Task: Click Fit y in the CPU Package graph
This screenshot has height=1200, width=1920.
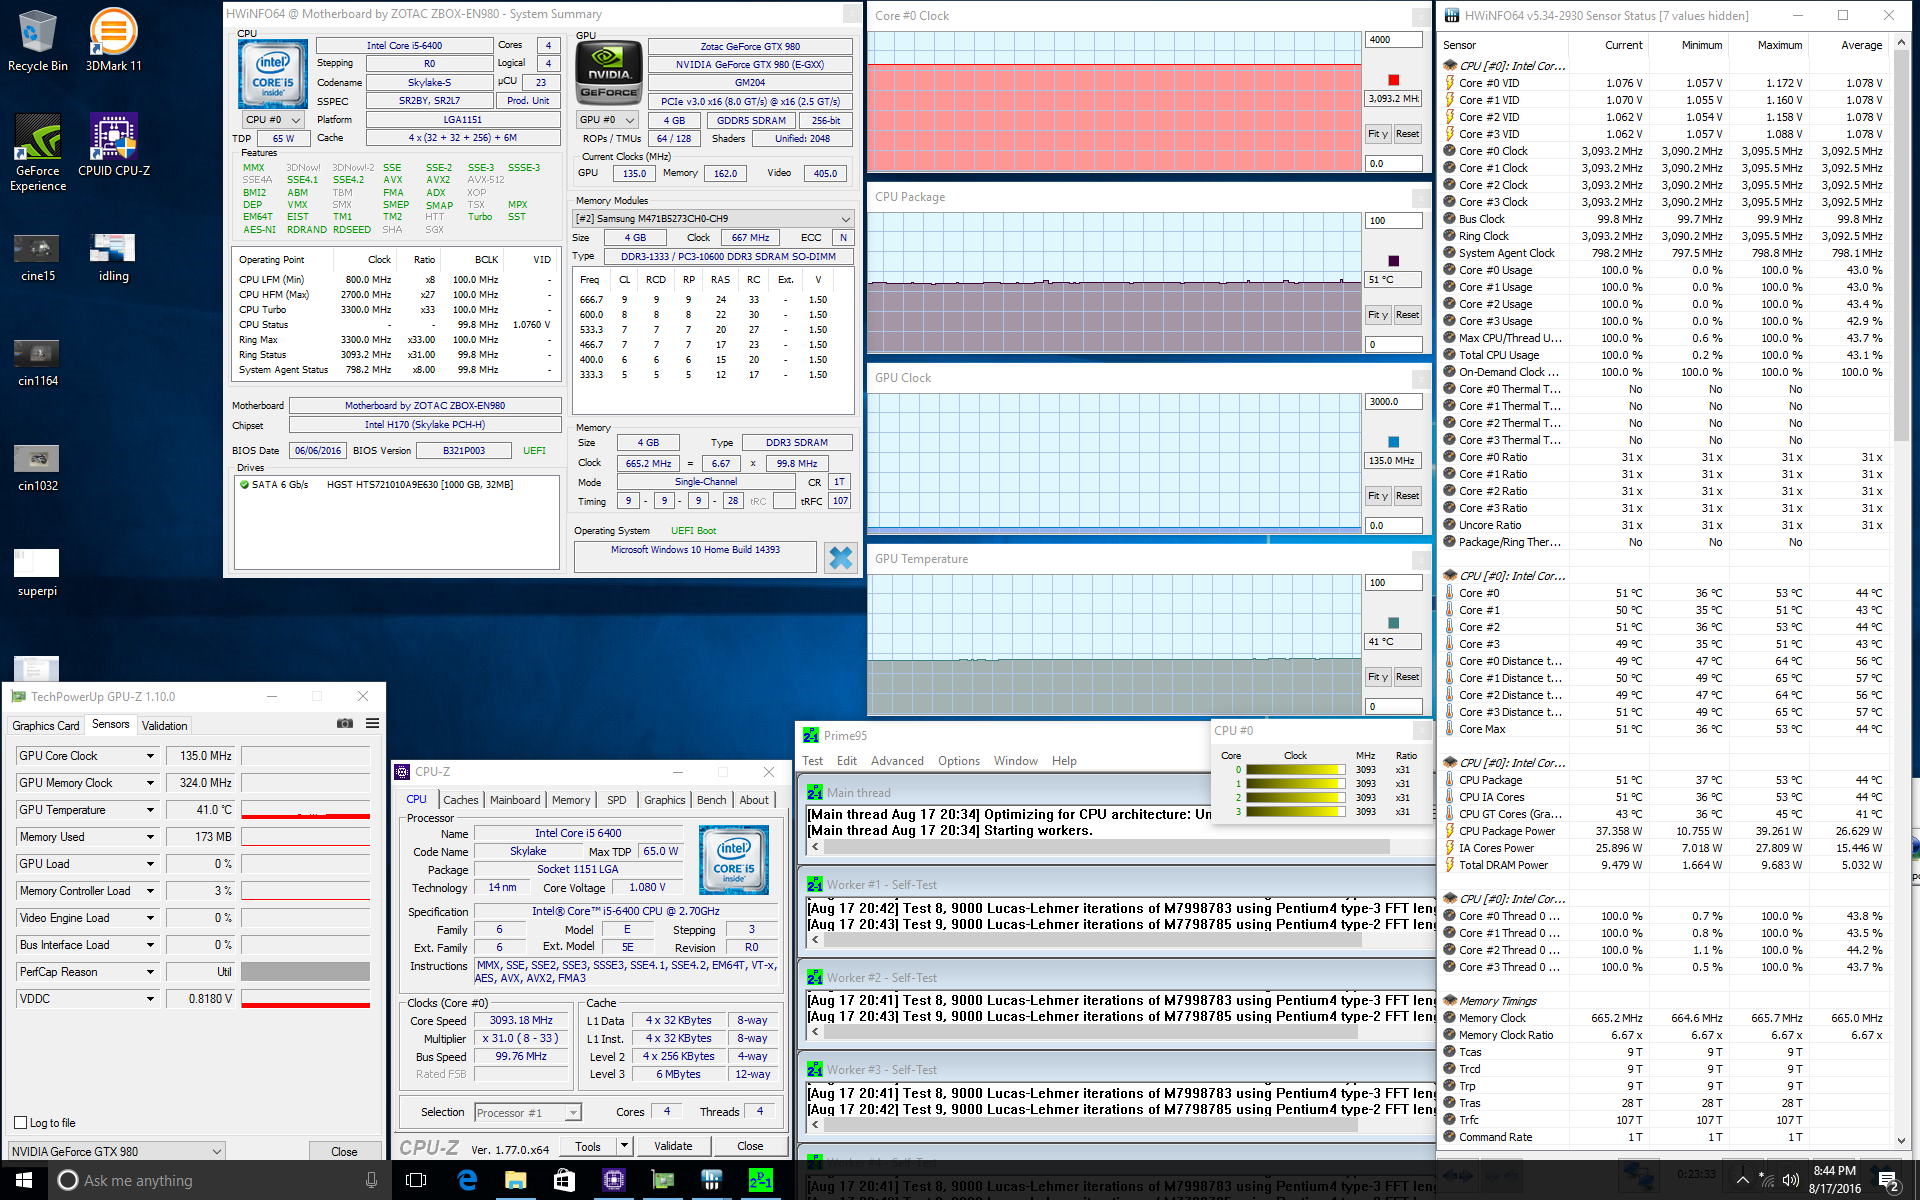Action: pyautogui.click(x=1378, y=315)
